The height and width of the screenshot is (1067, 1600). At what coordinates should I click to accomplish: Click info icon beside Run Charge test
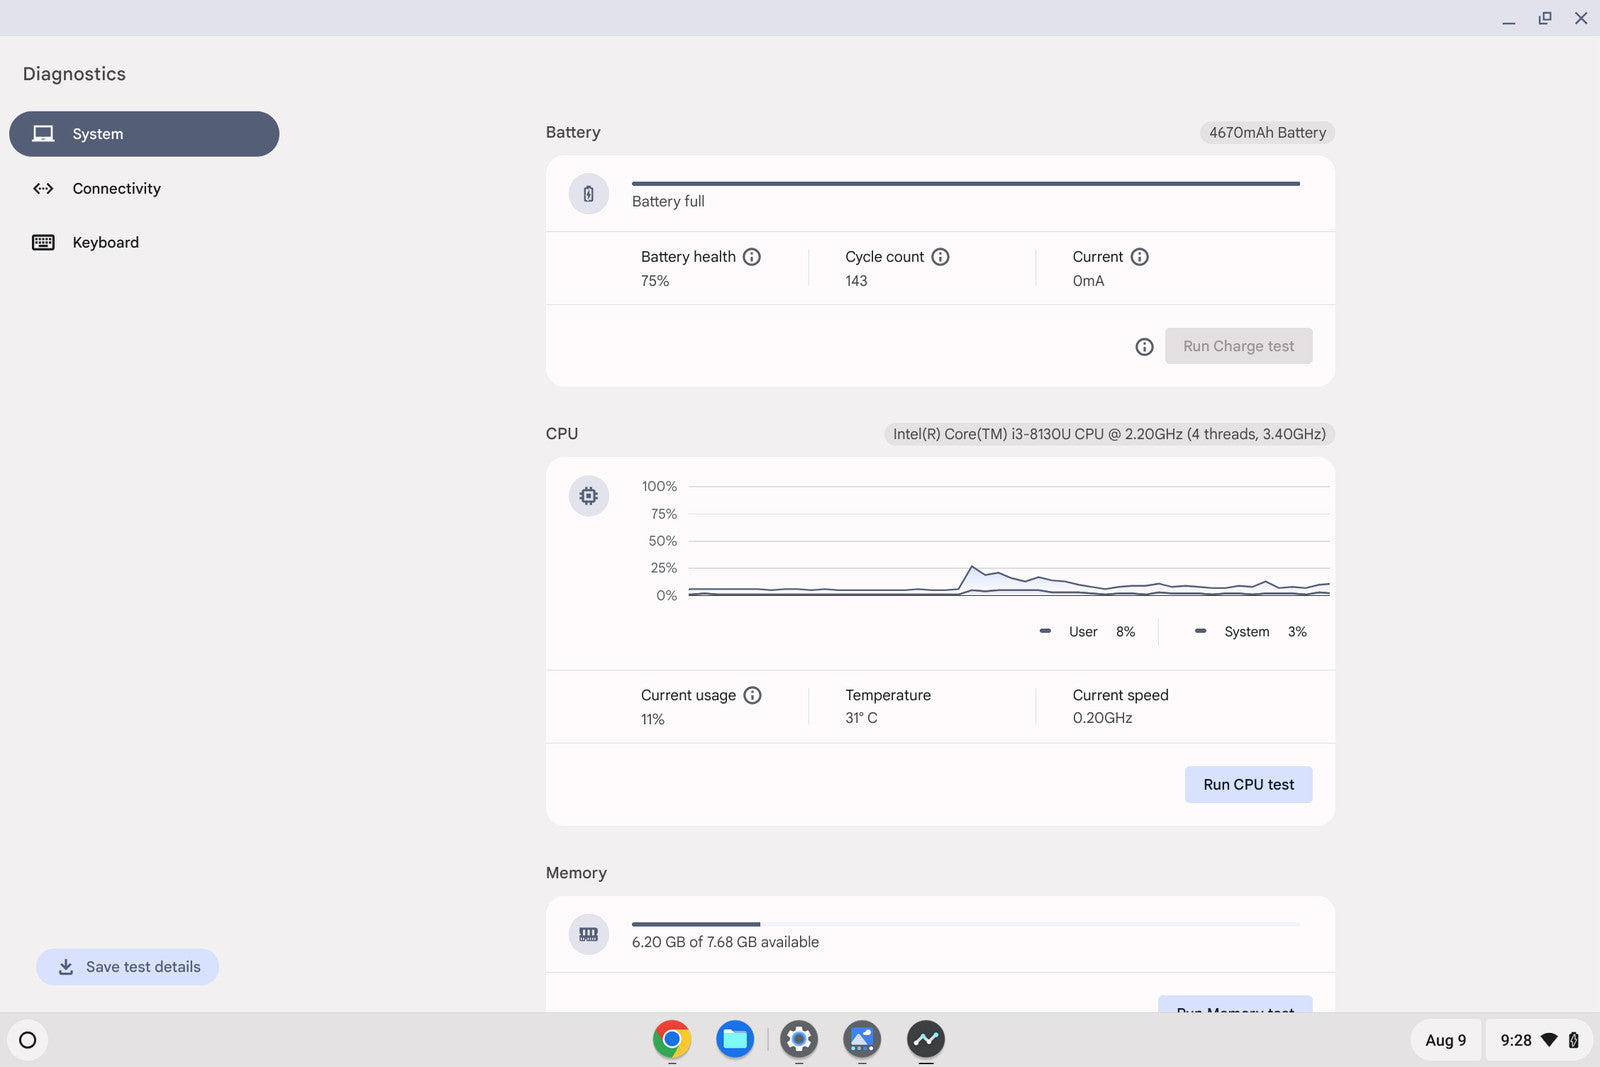click(x=1144, y=347)
